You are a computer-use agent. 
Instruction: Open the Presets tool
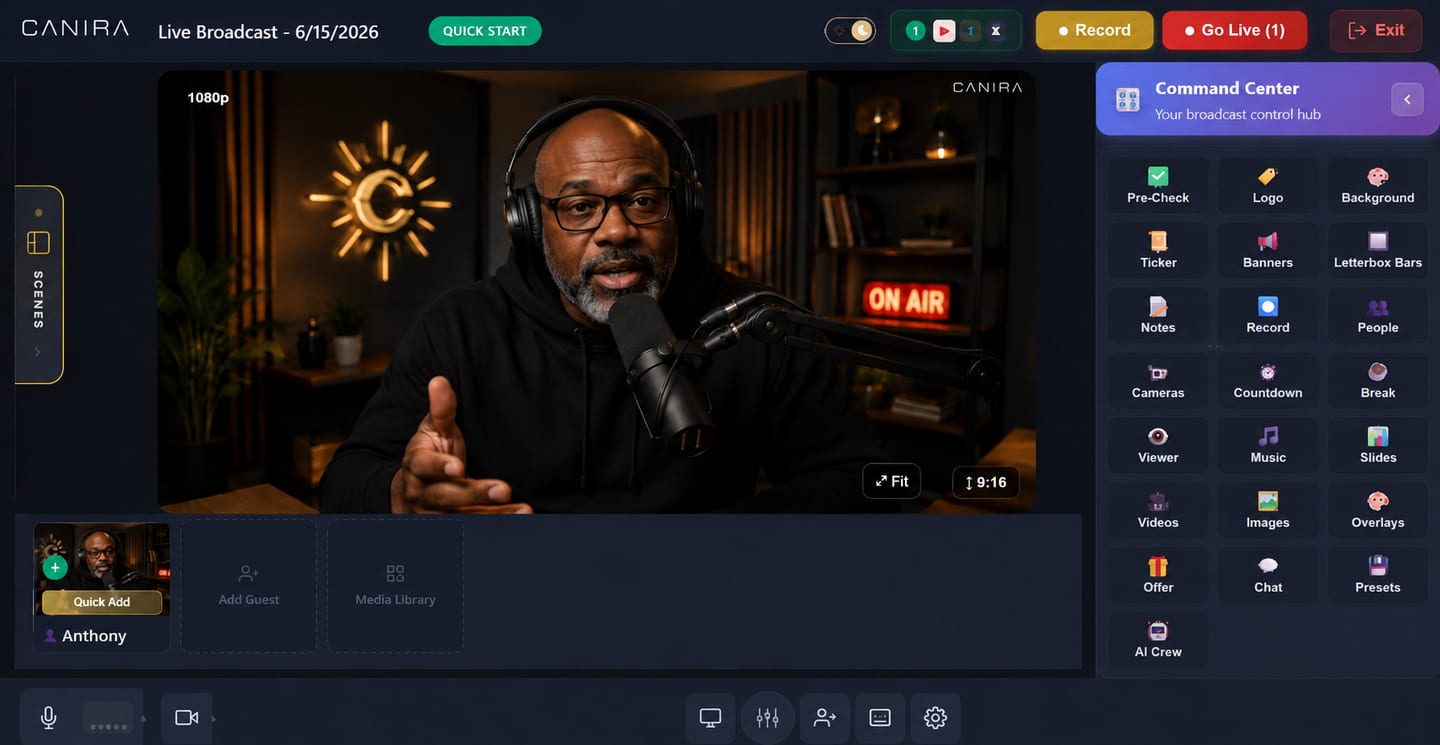1378,575
